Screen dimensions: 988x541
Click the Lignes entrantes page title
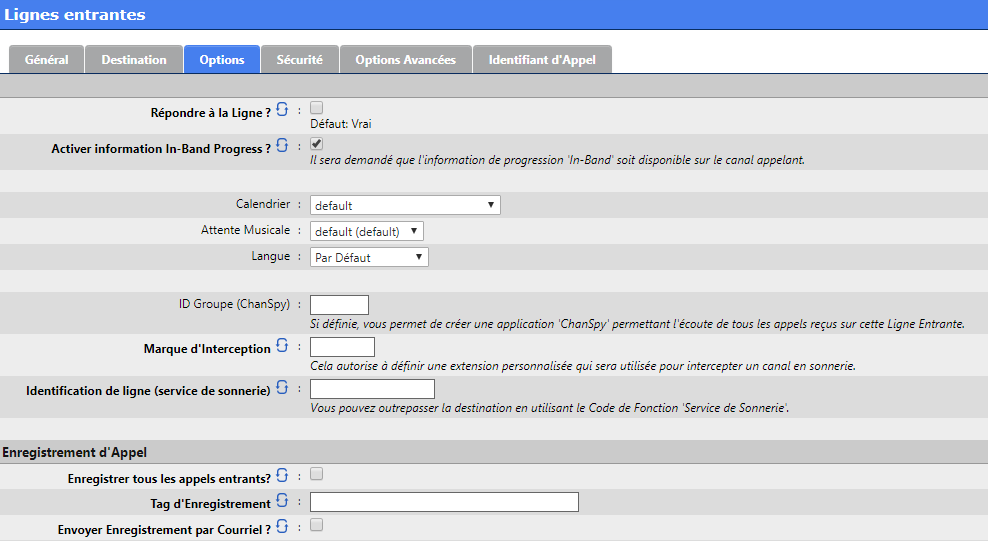tap(74, 14)
